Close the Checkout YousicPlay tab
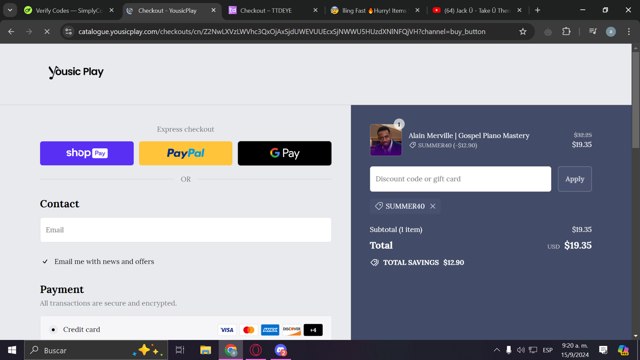The height and width of the screenshot is (360, 640). point(213,10)
